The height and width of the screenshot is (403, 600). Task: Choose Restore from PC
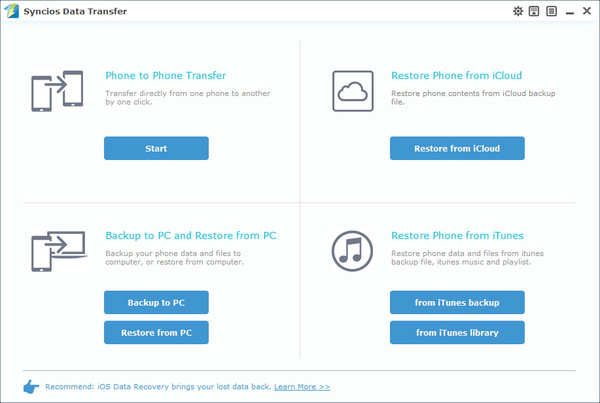tap(155, 332)
